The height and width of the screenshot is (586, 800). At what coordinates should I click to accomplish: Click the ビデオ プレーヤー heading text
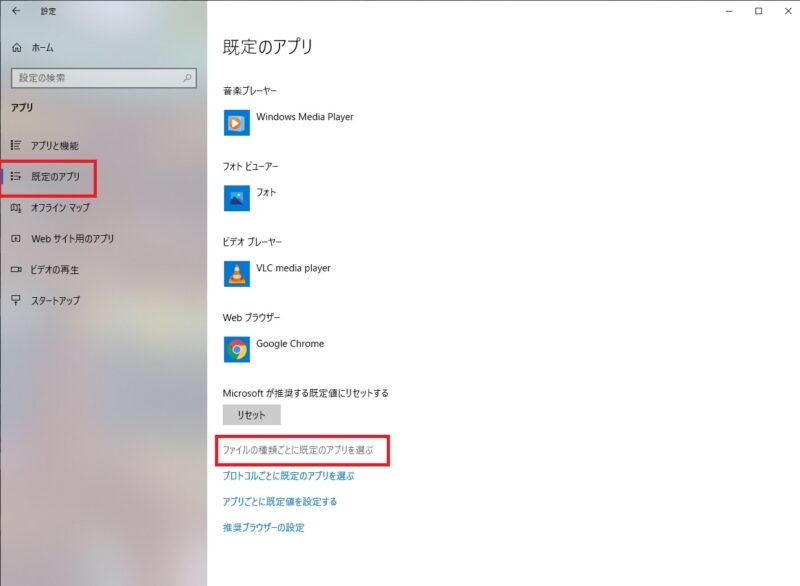[x=252, y=242]
